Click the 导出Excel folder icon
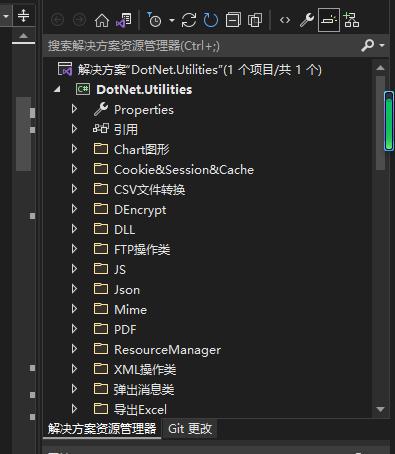This screenshot has height=454, width=395. (101, 409)
